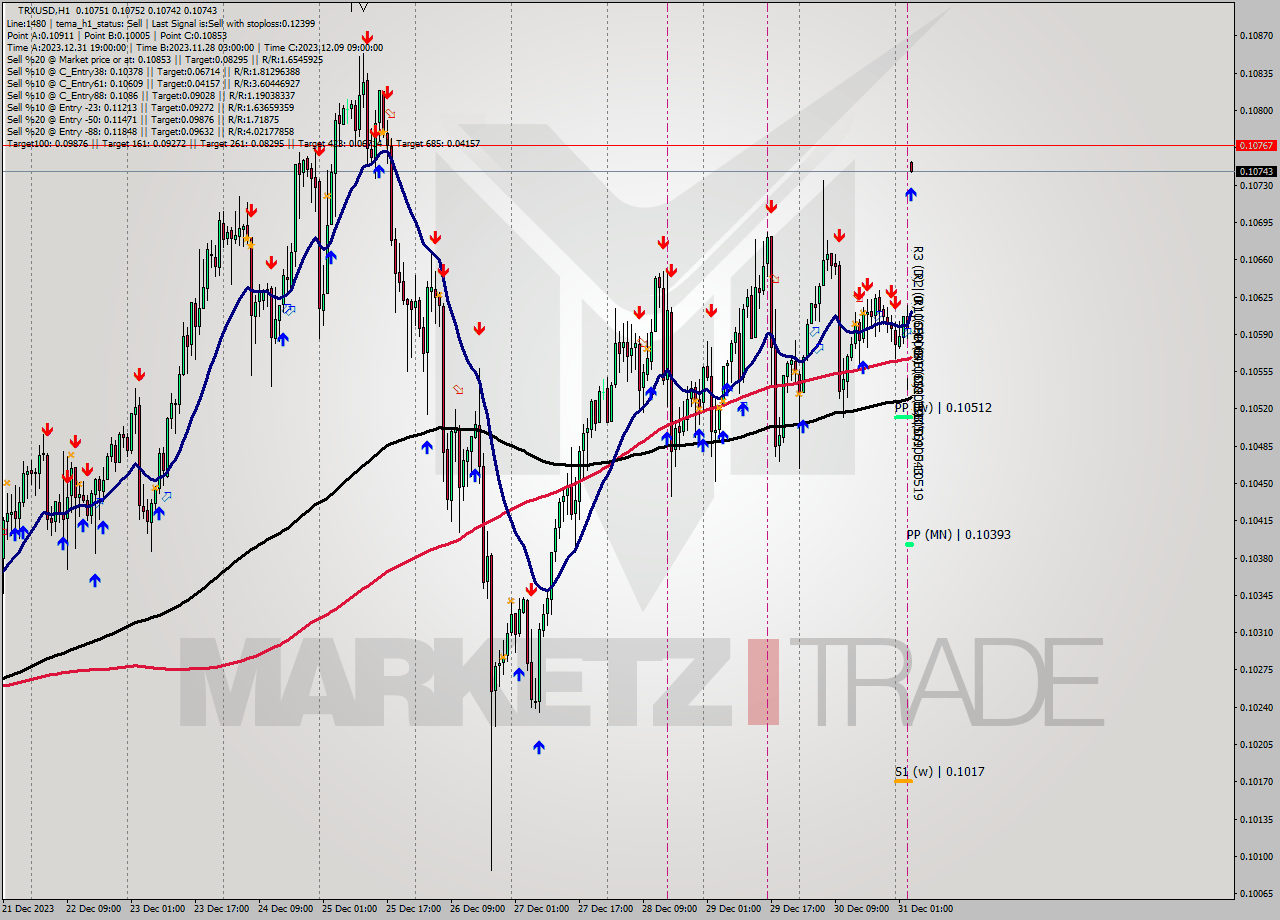Click the 0.10240 price axis label
Screen dimensions: 1280x920
click(1256, 707)
